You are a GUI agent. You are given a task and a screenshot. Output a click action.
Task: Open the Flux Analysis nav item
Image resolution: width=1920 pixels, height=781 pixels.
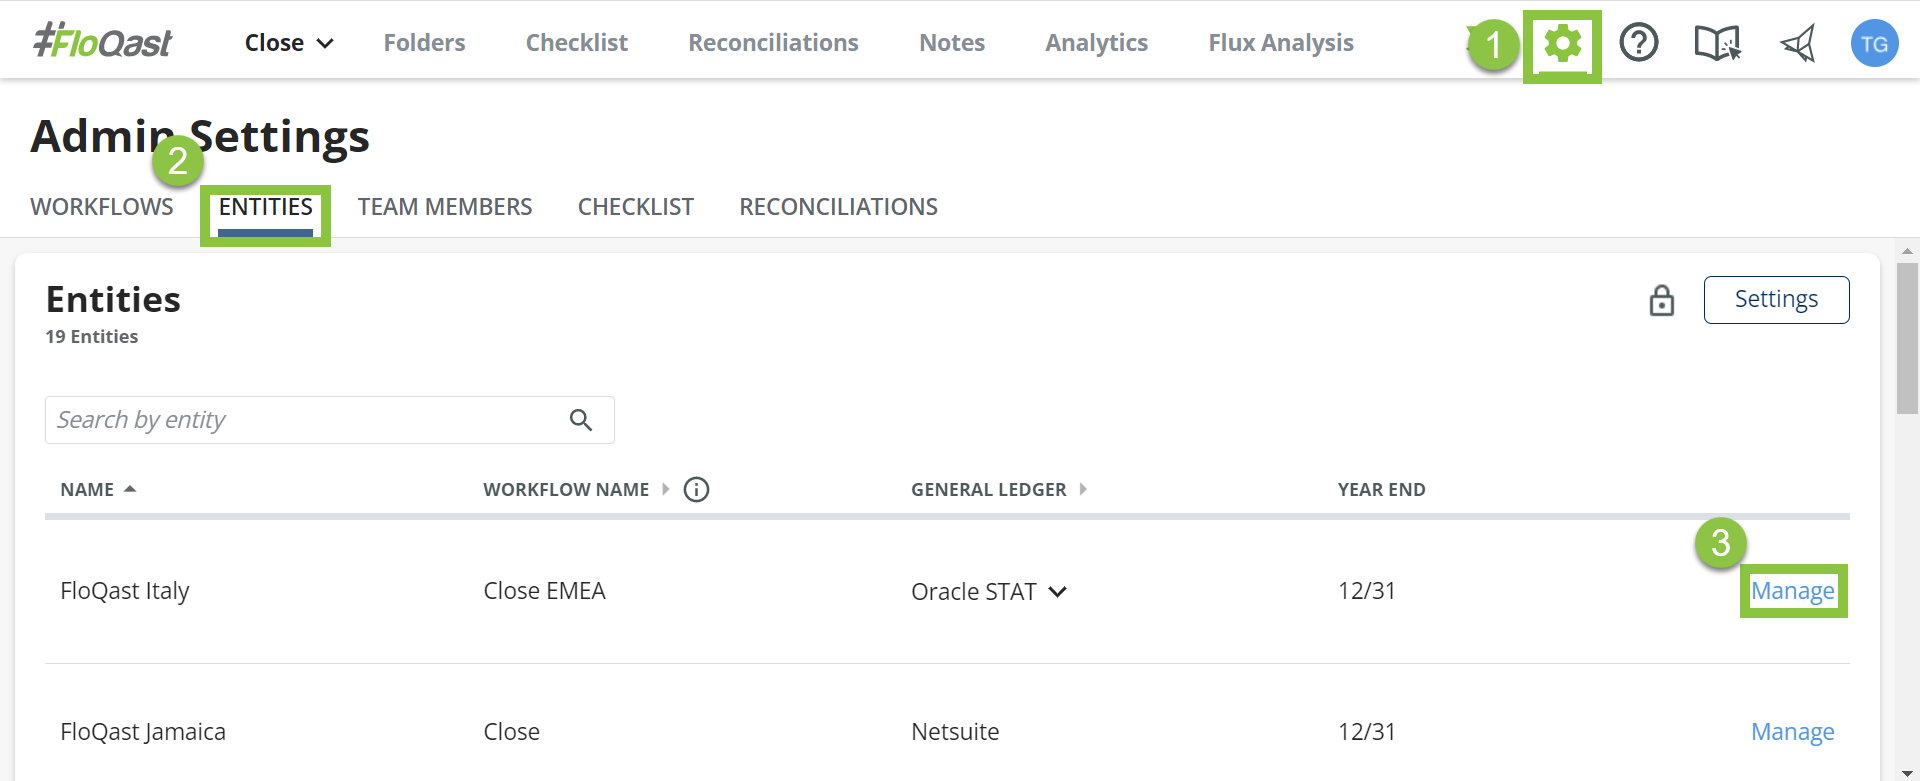pyautogui.click(x=1281, y=43)
